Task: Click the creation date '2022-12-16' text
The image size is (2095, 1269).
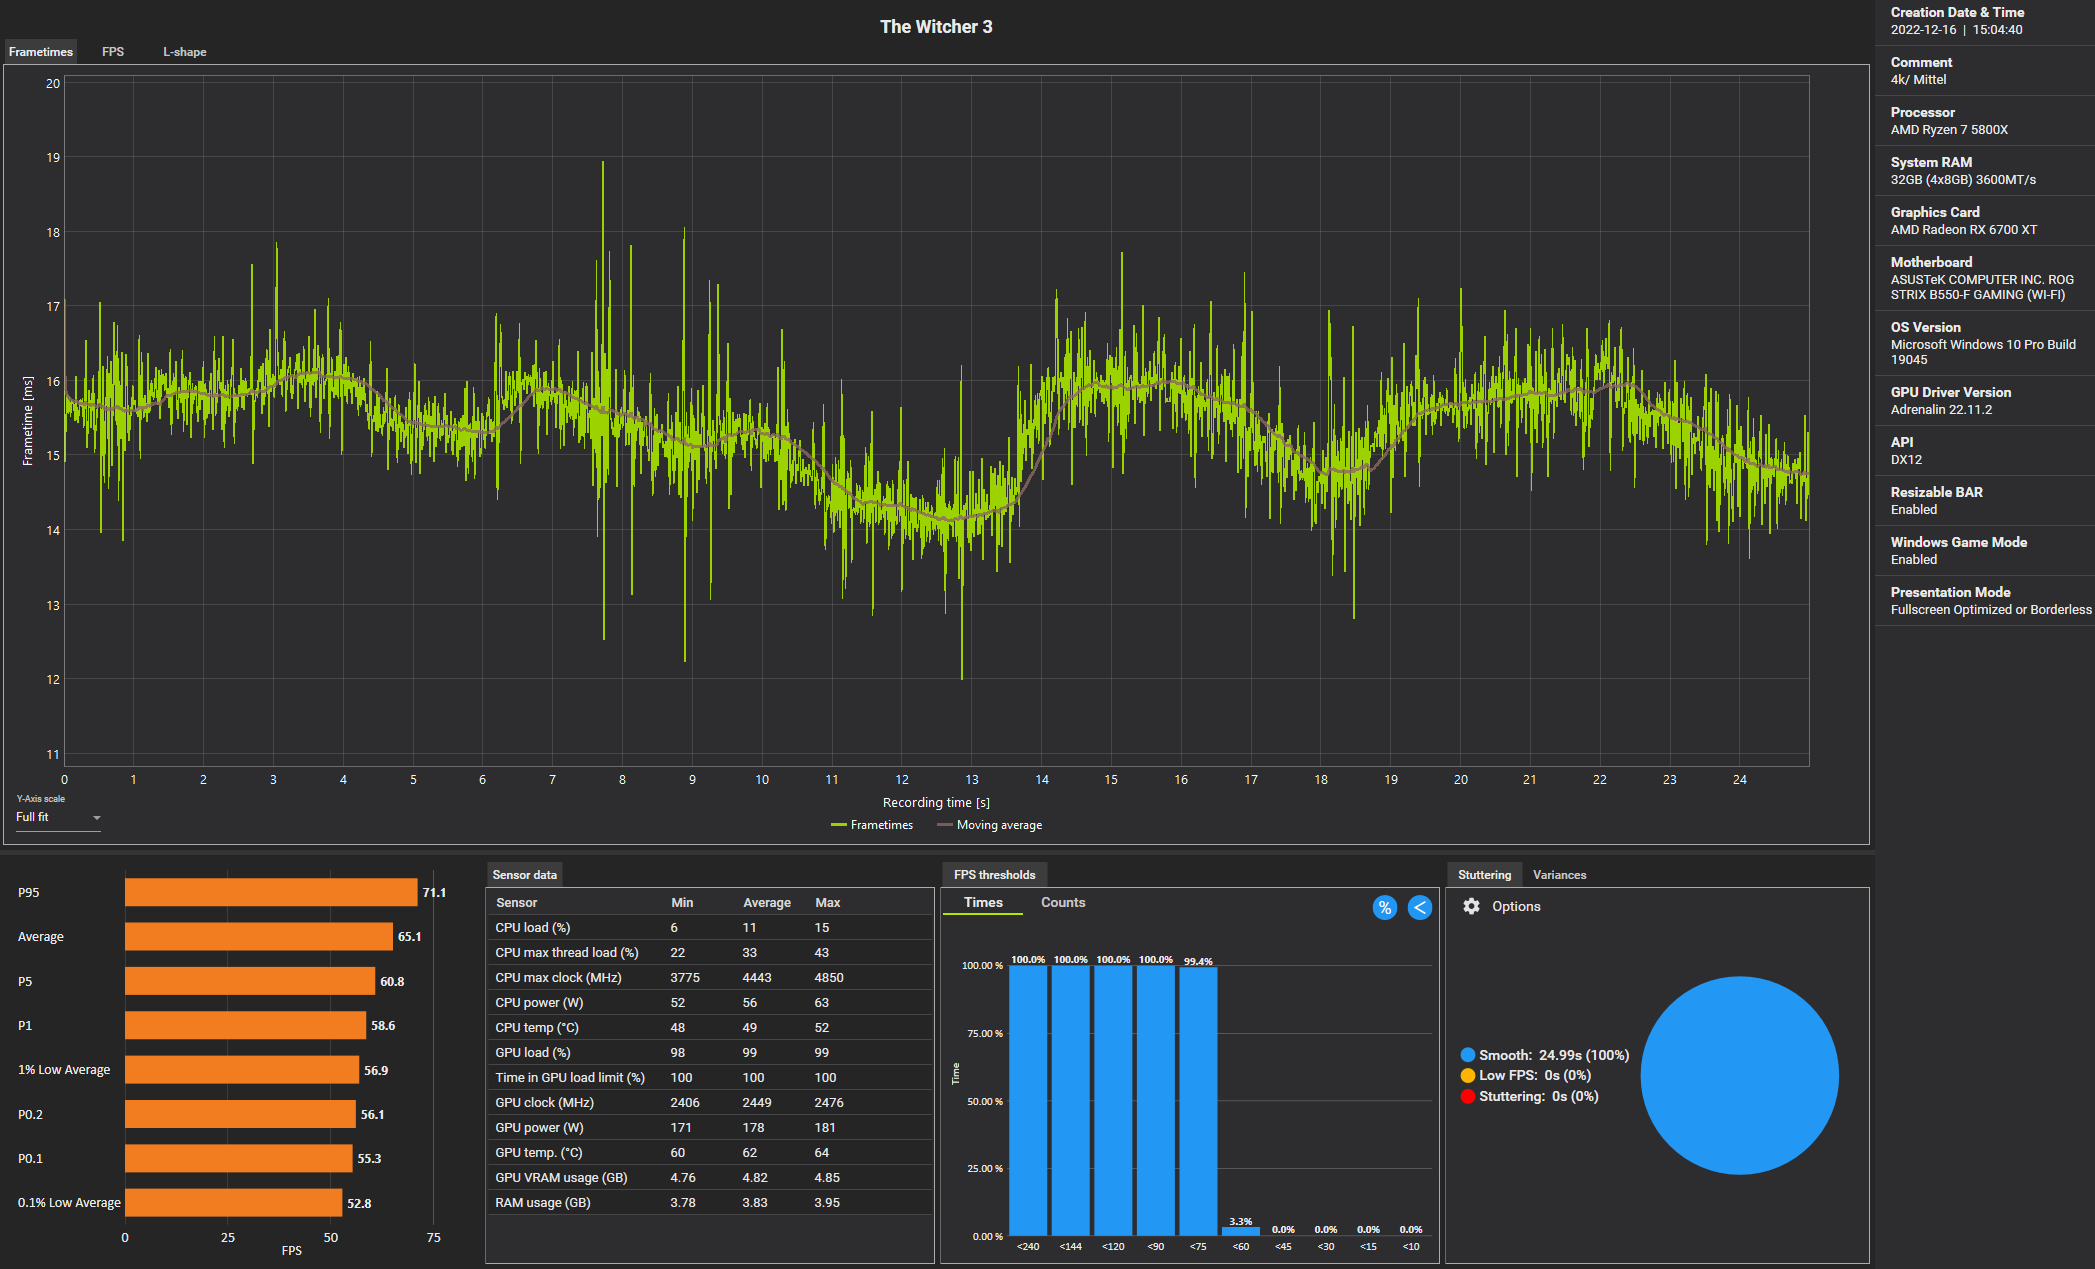Action: (x=1923, y=30)
